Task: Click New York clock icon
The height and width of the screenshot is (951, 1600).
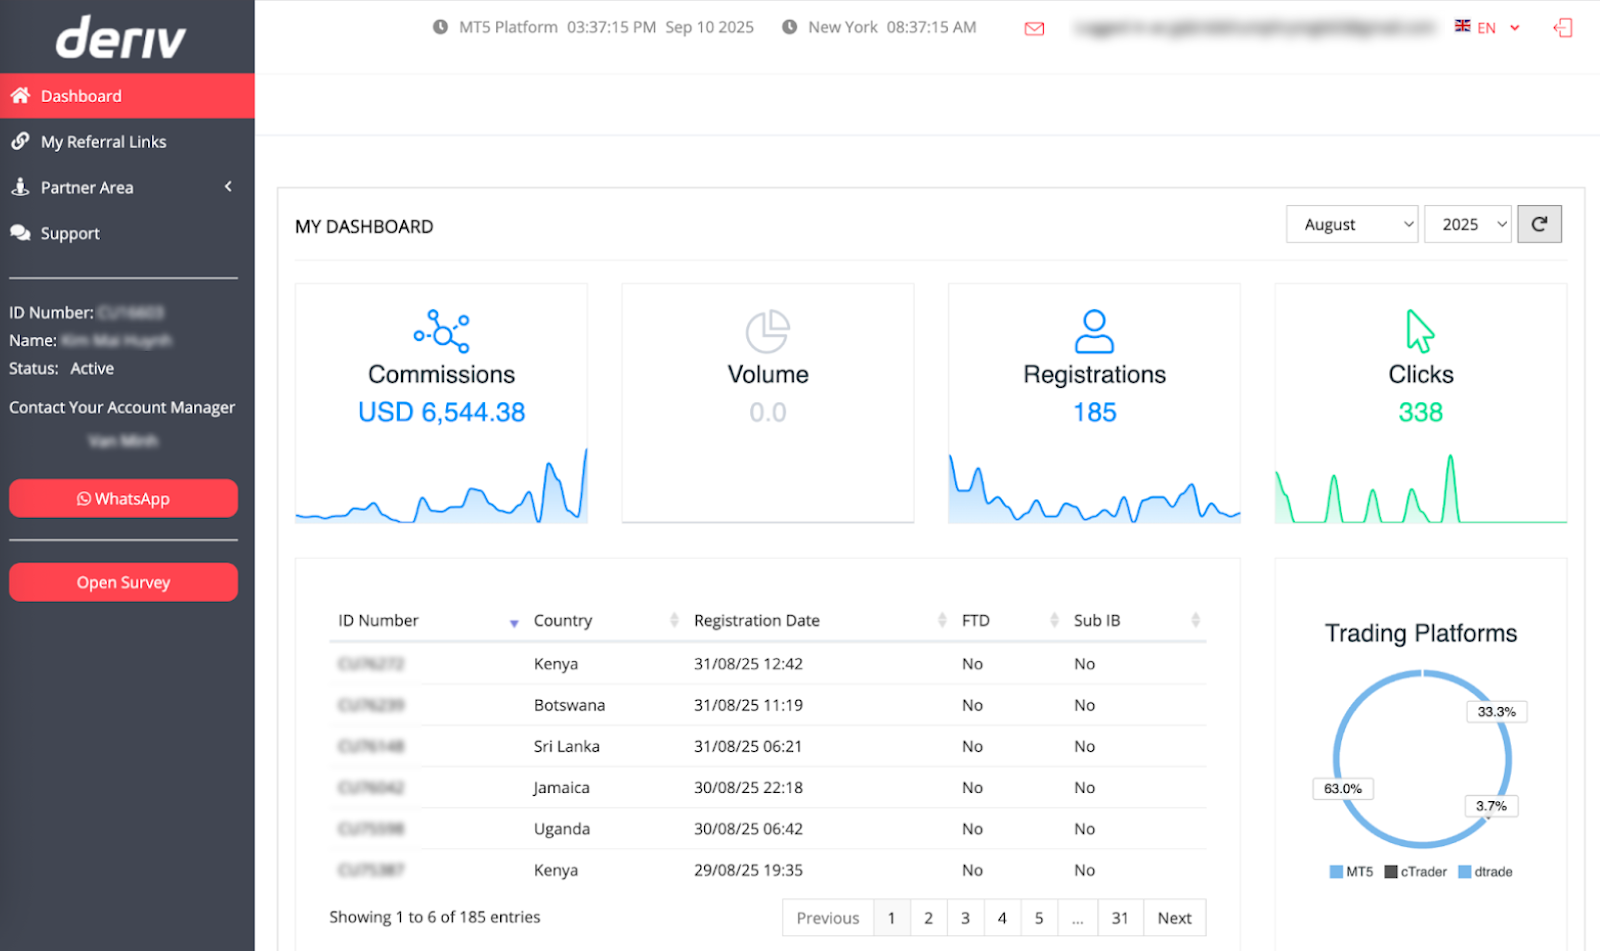Action: pyautogui.click(x=789, y=27)
